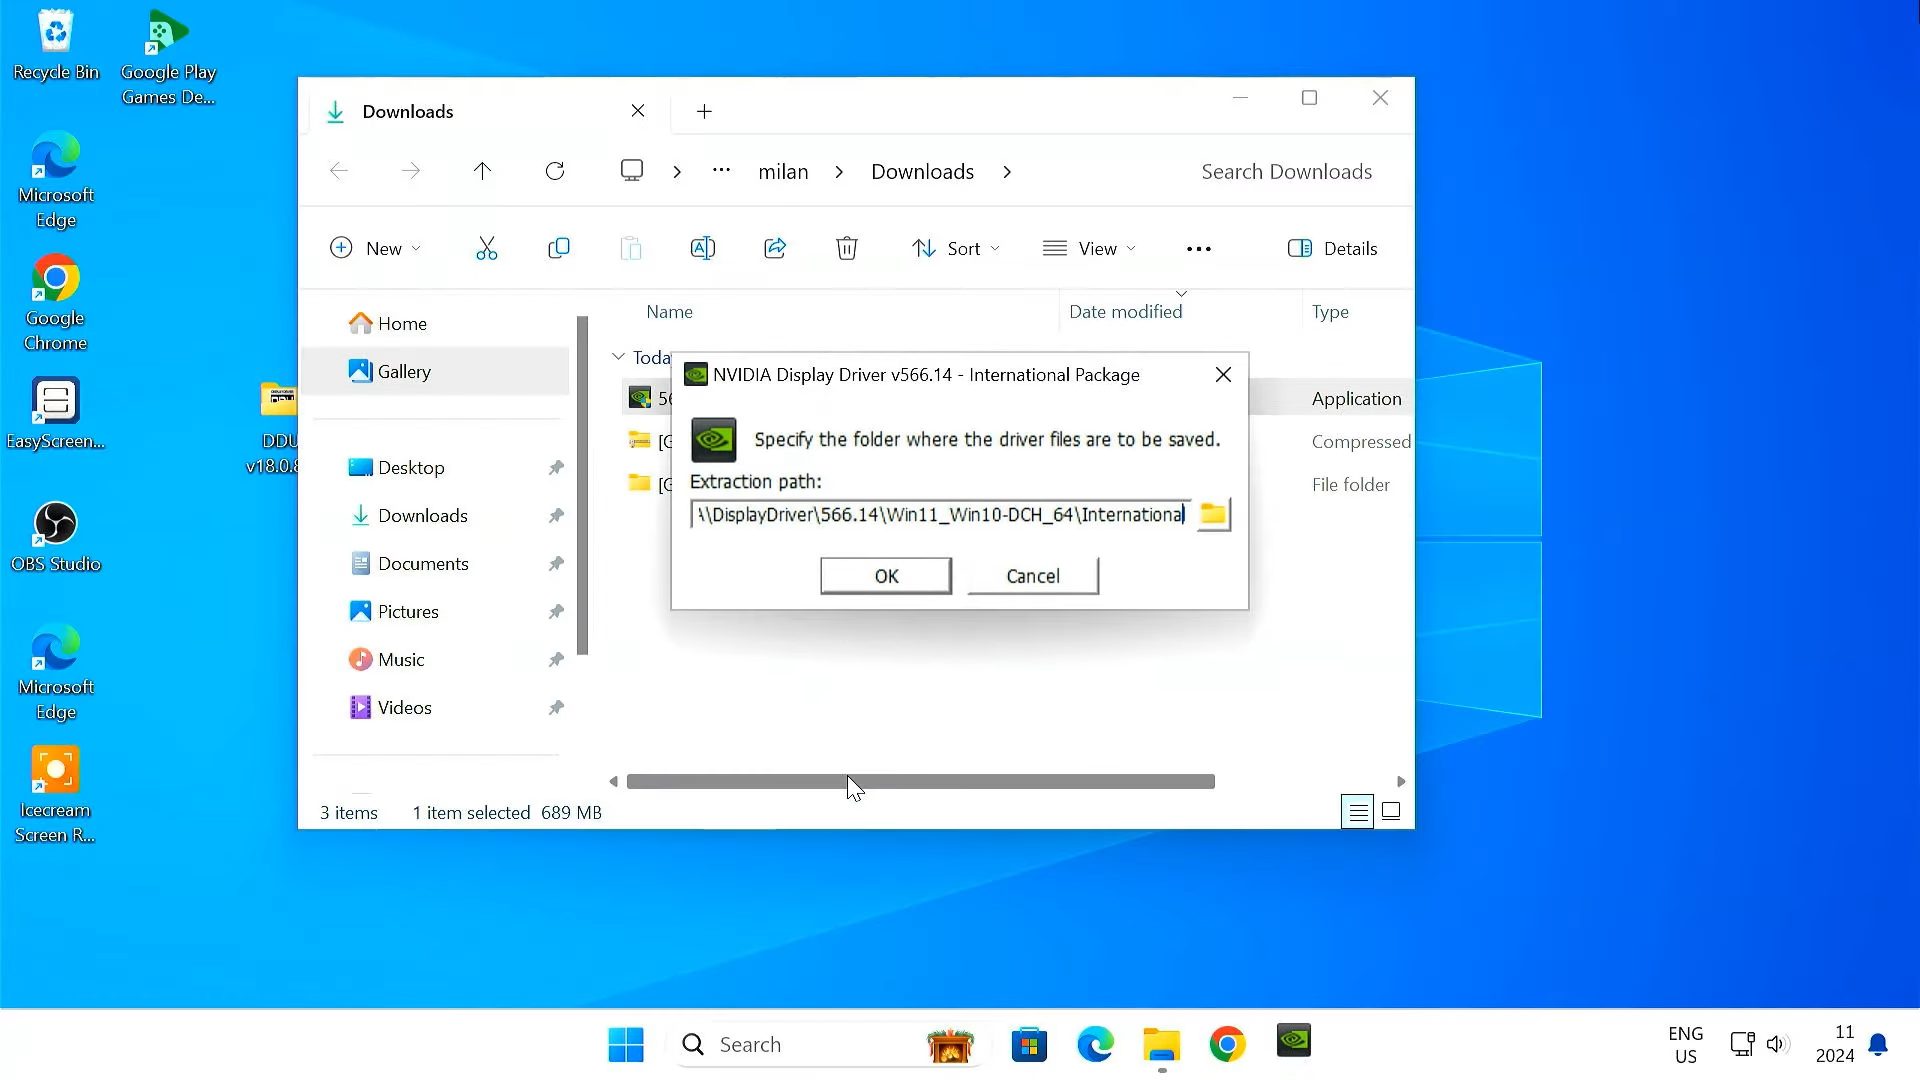The height and width of the screenshot is (1080, 1920).
Task: Sort by the Name column header
Action: click(x=669, y=312)
